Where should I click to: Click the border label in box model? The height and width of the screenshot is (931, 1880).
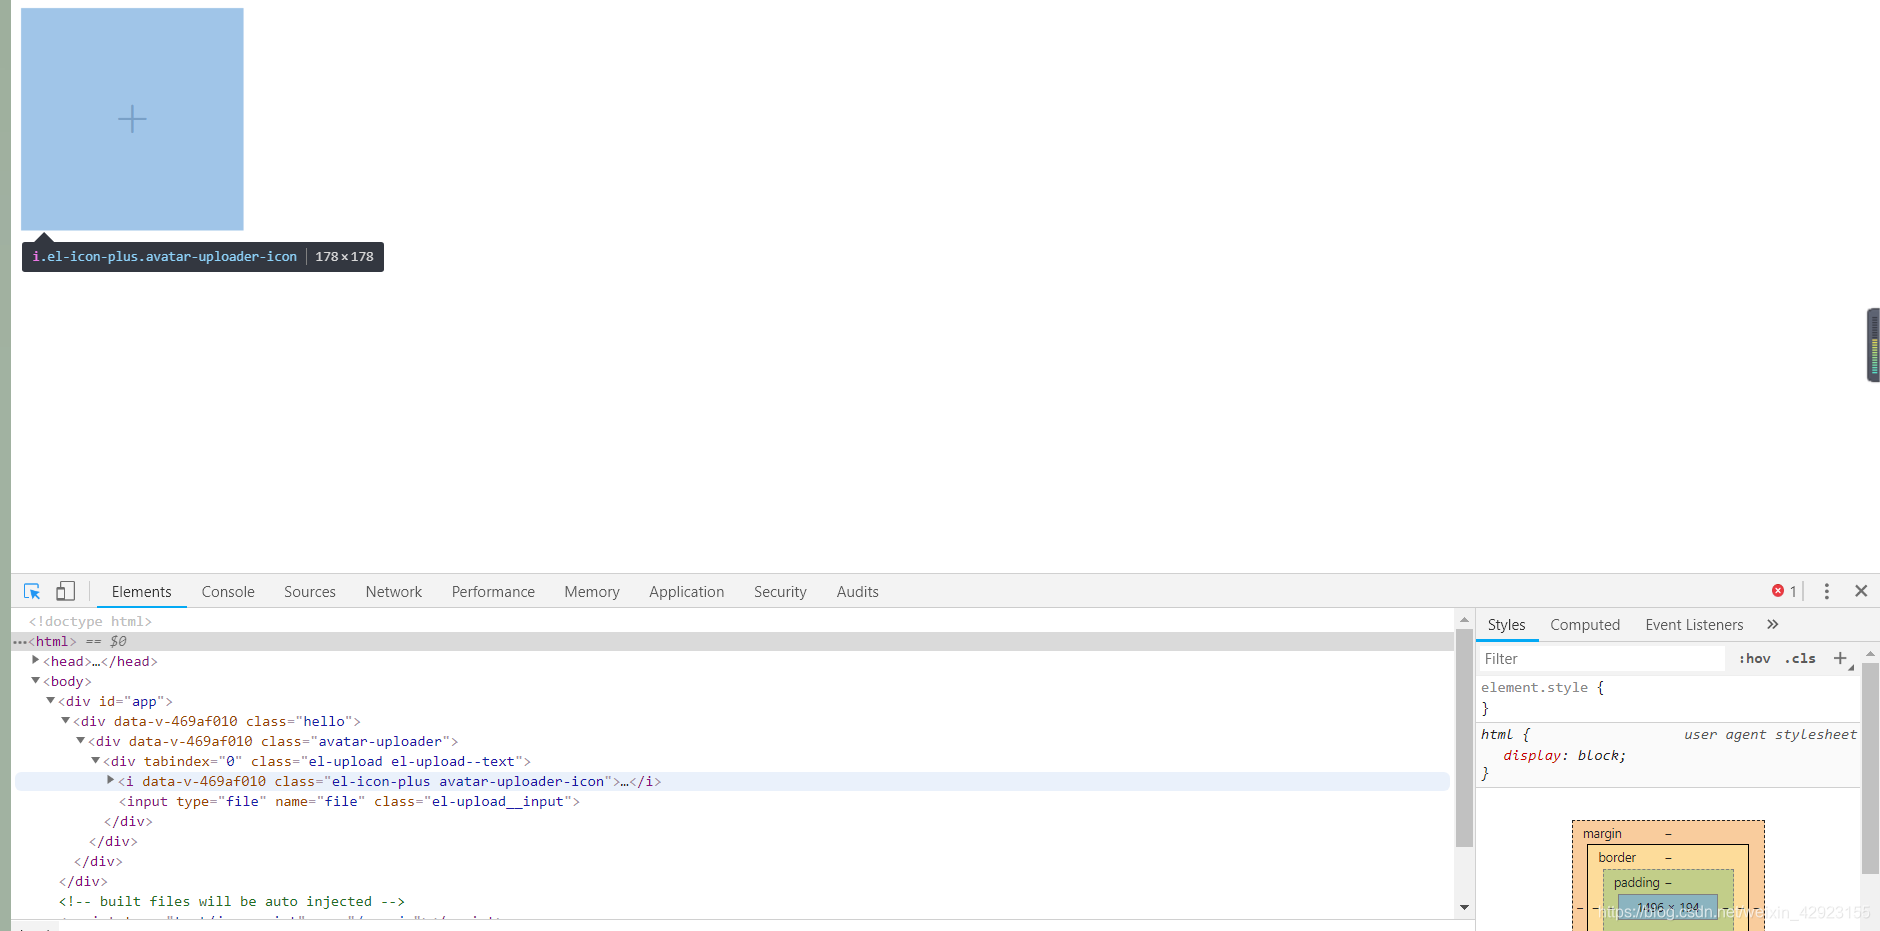tap(1617, 858)
